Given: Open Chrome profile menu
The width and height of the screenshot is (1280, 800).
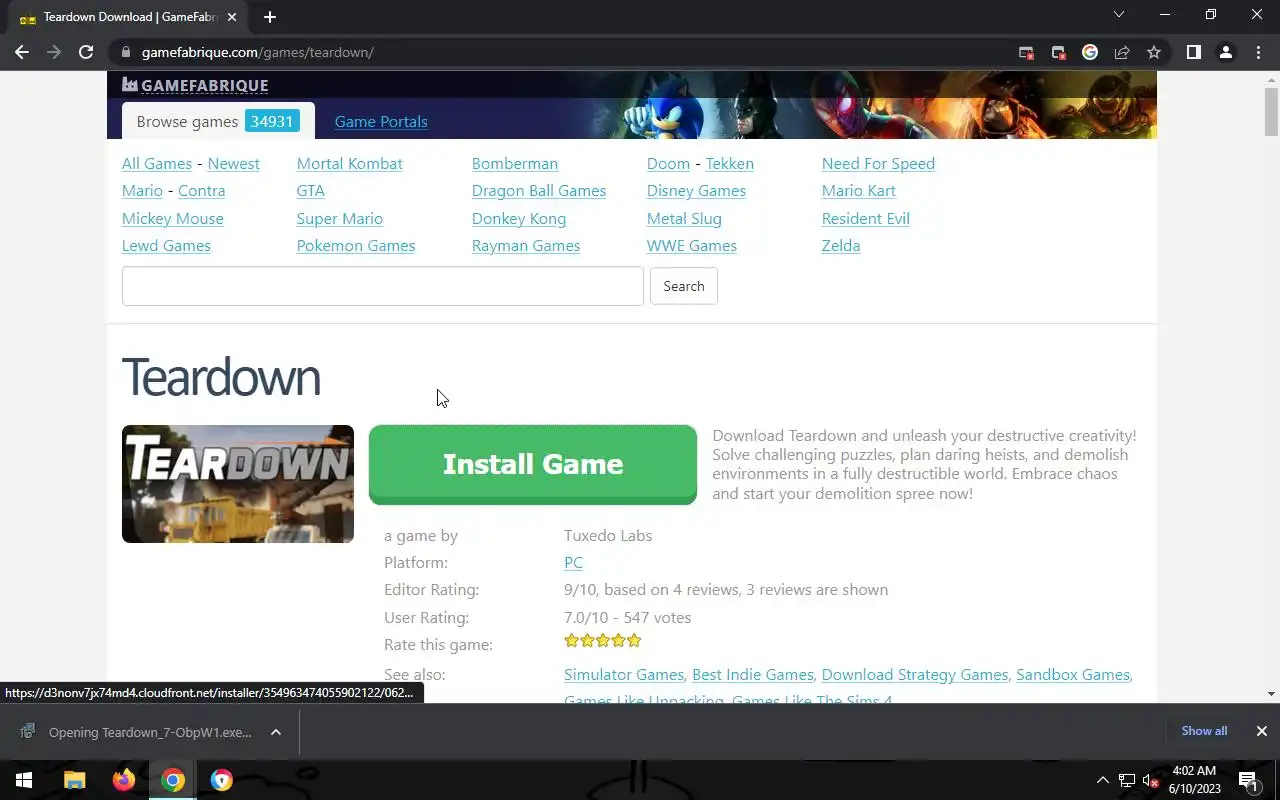Looking at the screenshot, I should [x=1226, y=52].
